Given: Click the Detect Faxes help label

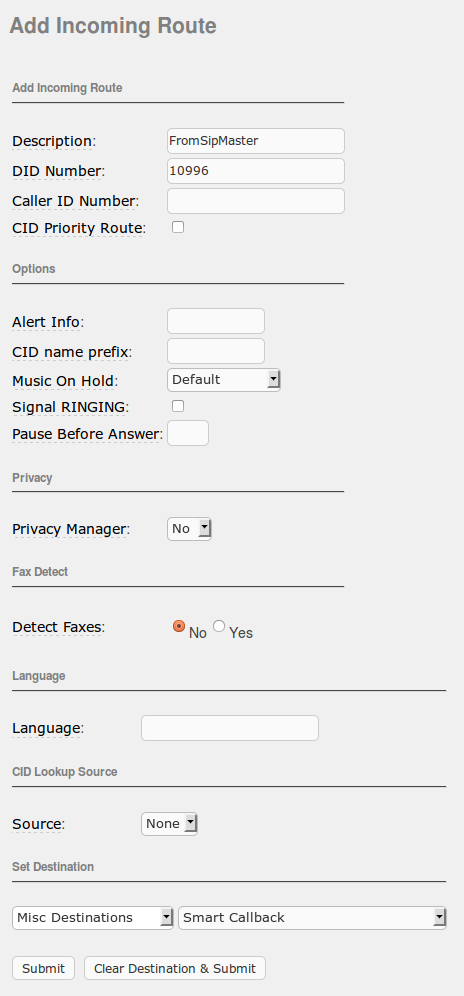Looking at the screenshot, I should pyautogui.click(x=57, y=627).
